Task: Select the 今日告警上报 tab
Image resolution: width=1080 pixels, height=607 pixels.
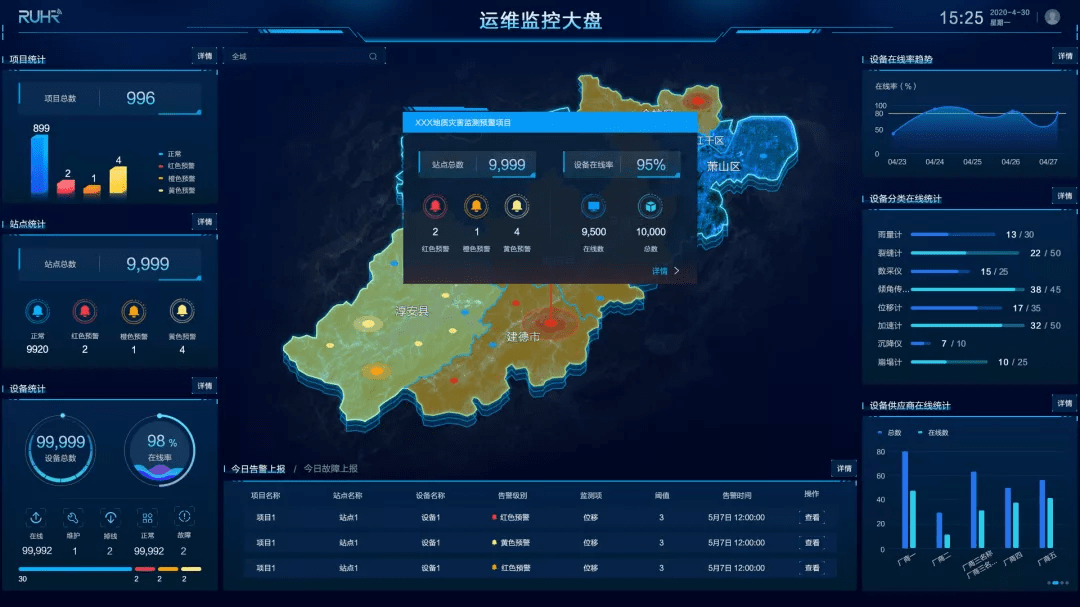Action: 258,469
